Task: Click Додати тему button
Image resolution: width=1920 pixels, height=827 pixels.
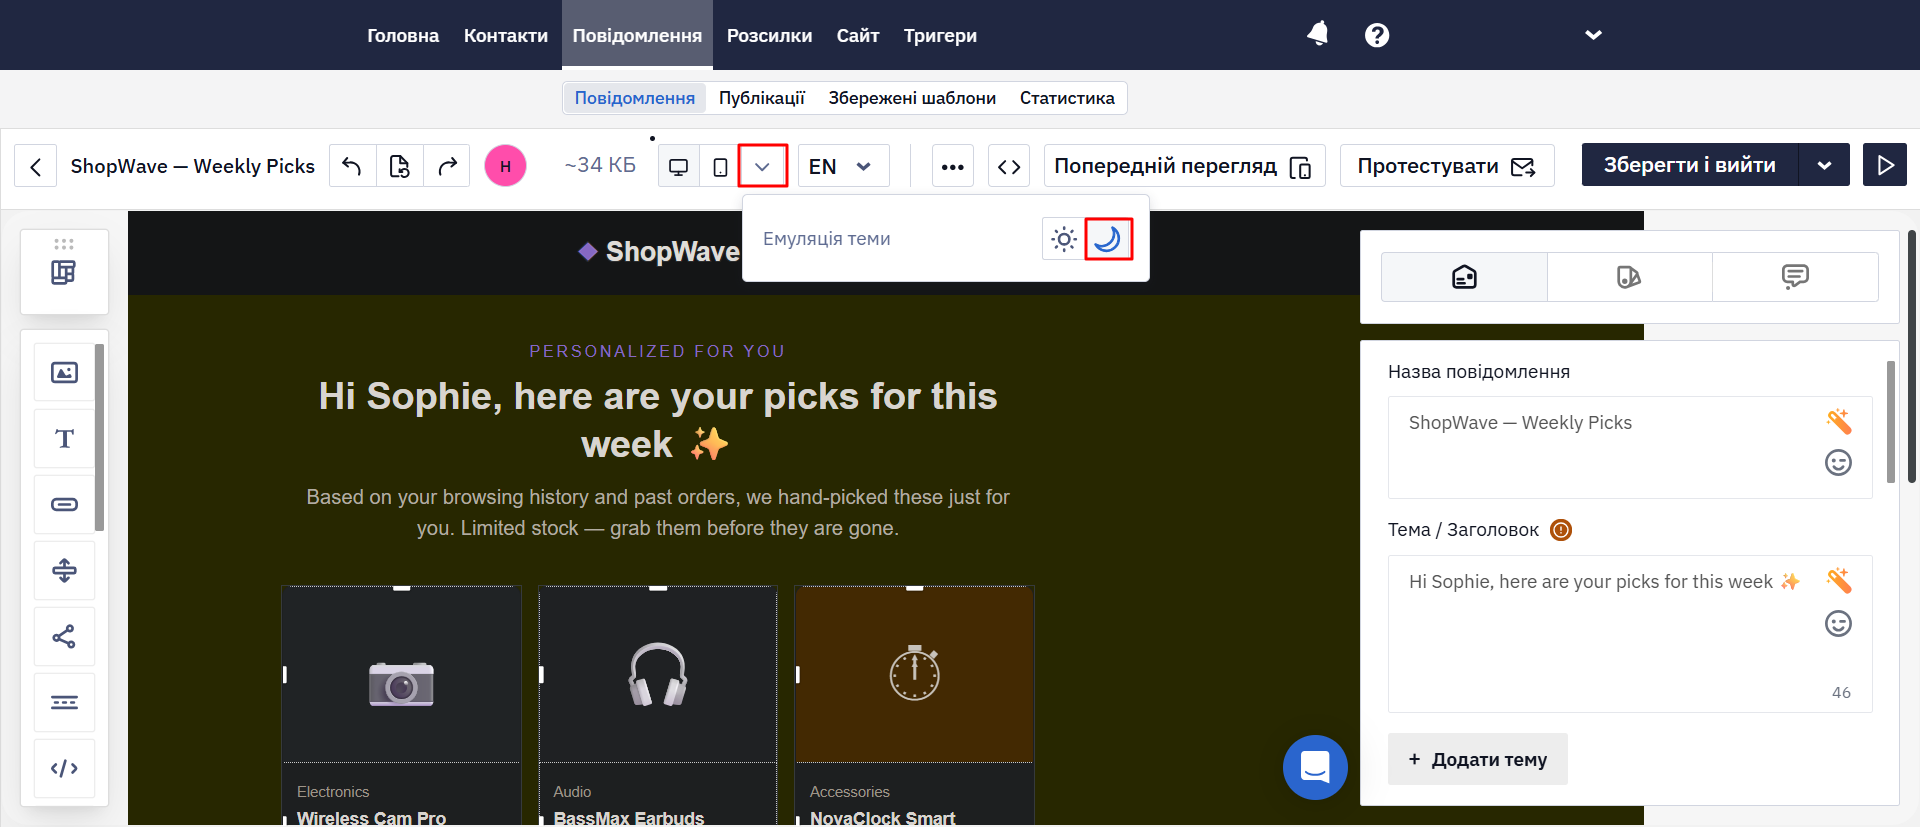Action: [x=1478, y=759]
